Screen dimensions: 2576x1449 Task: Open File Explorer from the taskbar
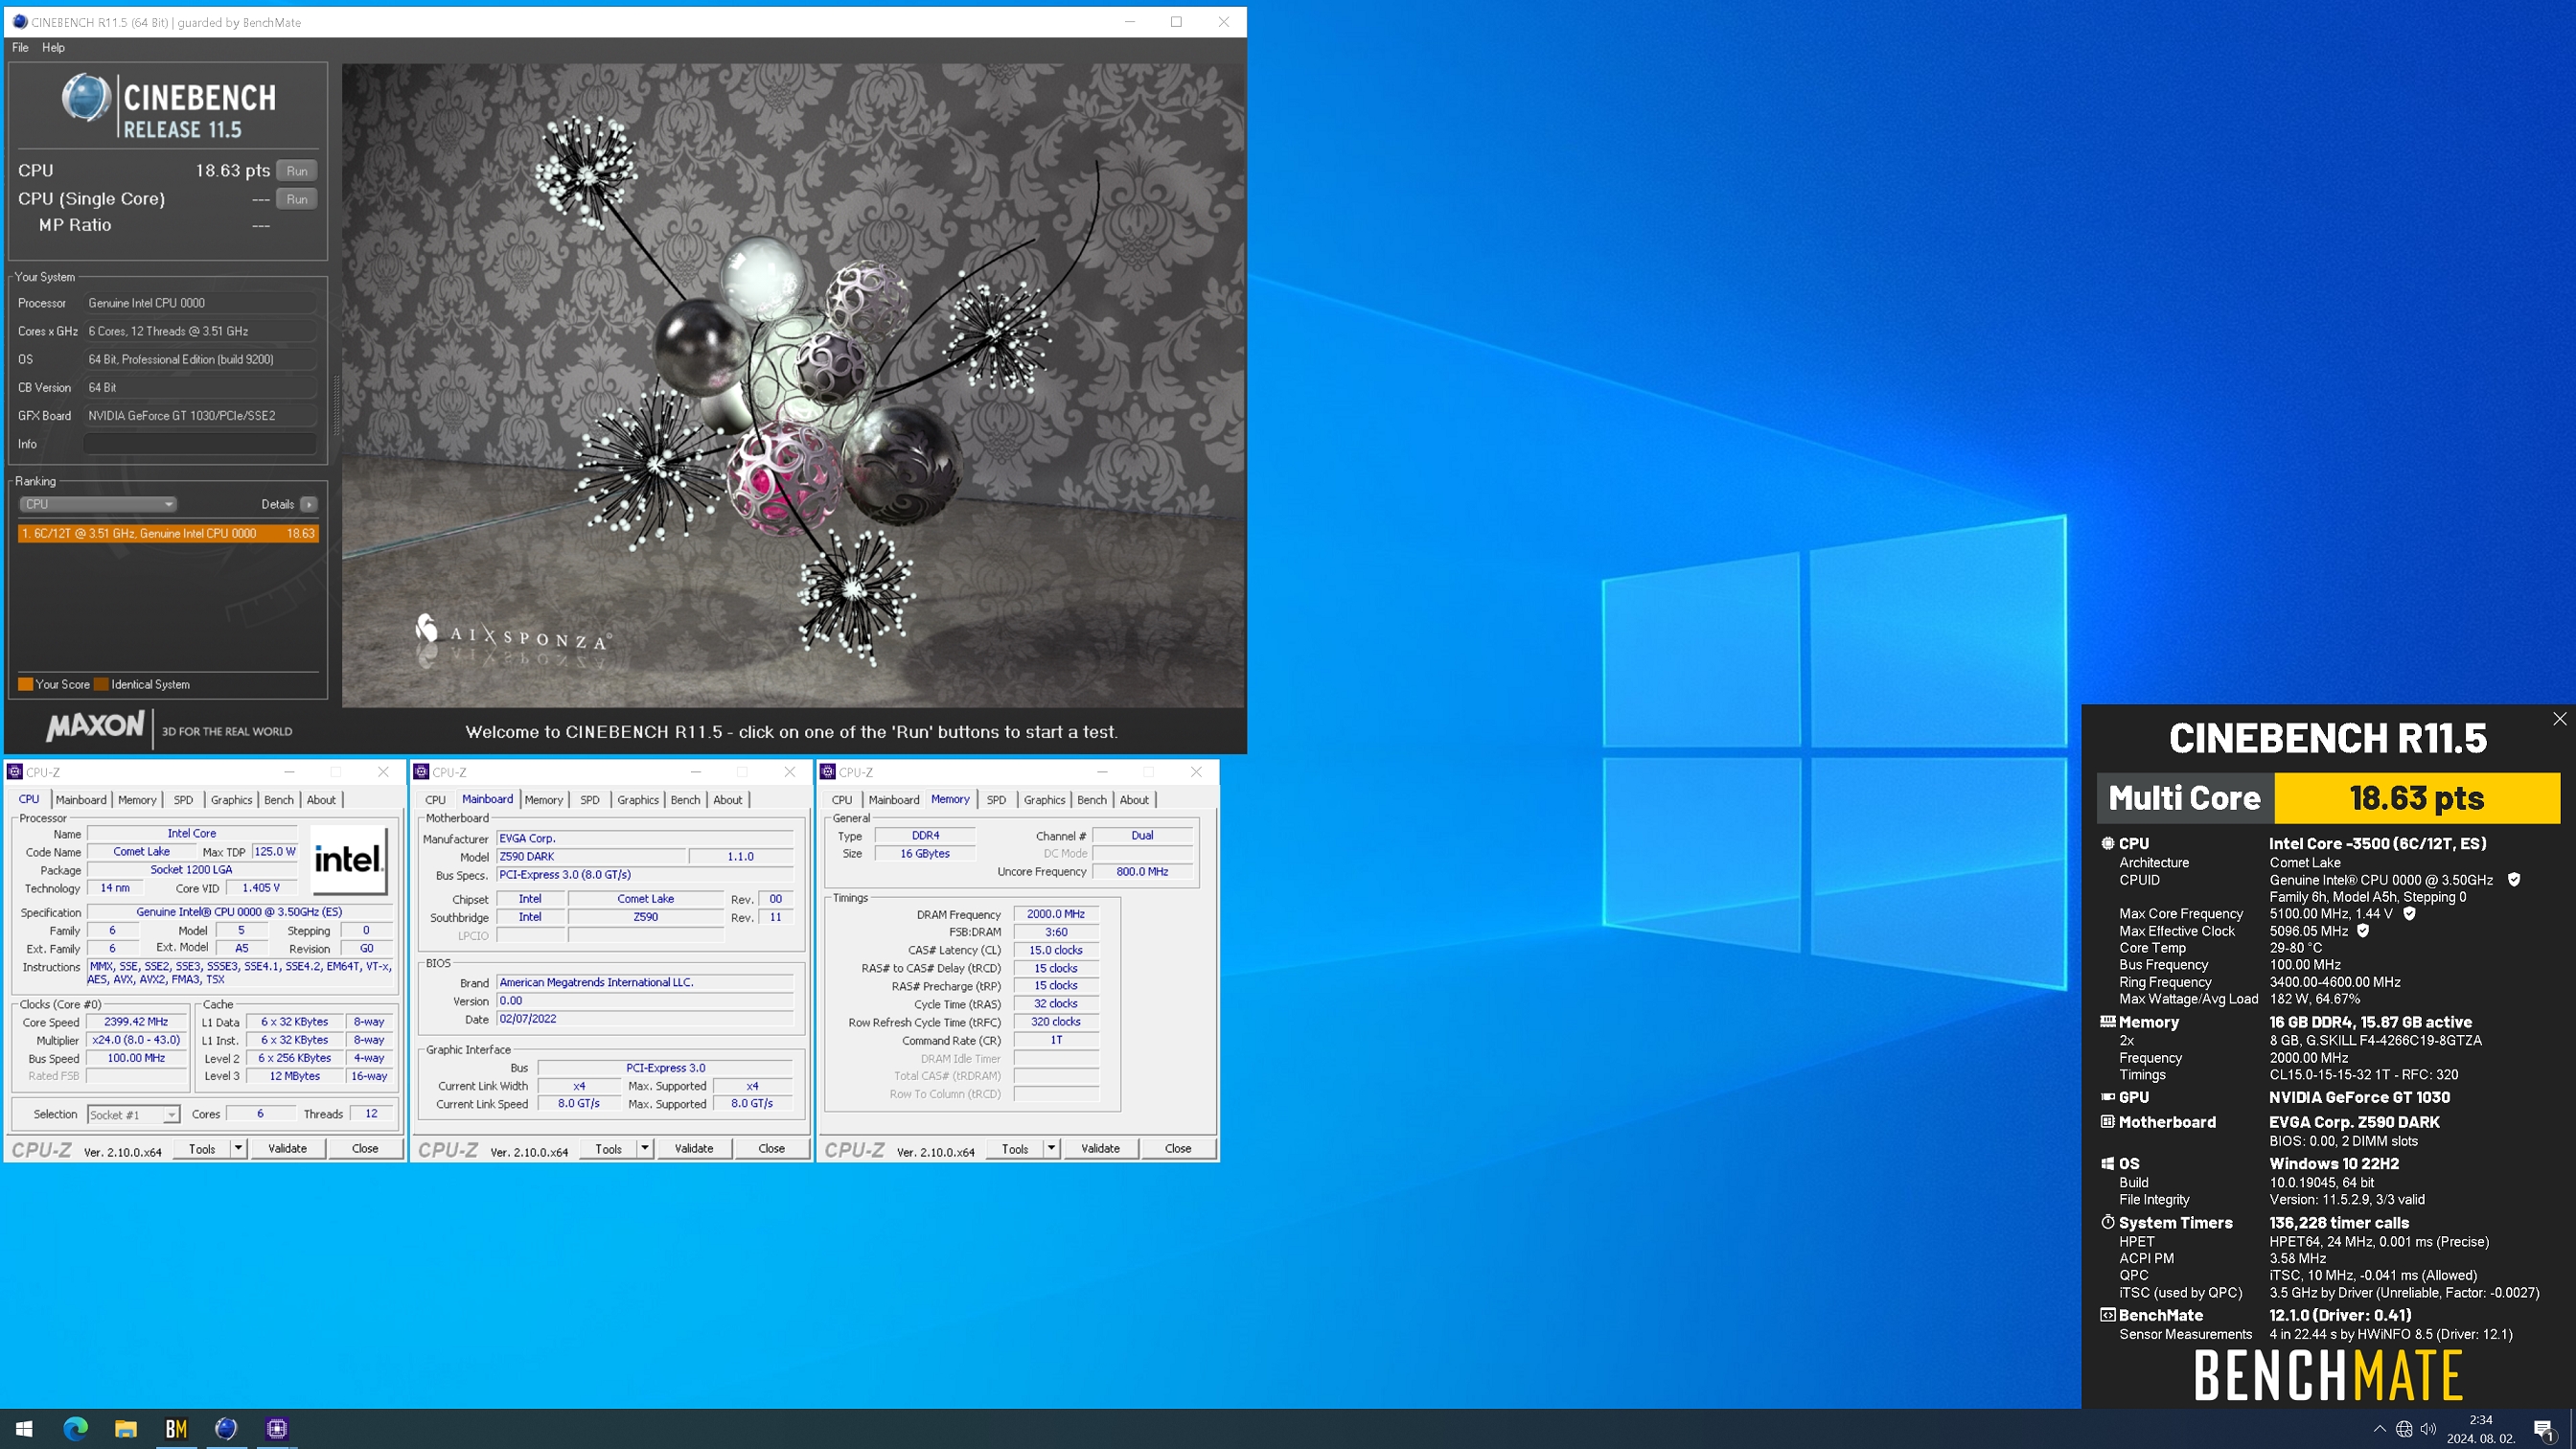click(x=126, y=1428)
